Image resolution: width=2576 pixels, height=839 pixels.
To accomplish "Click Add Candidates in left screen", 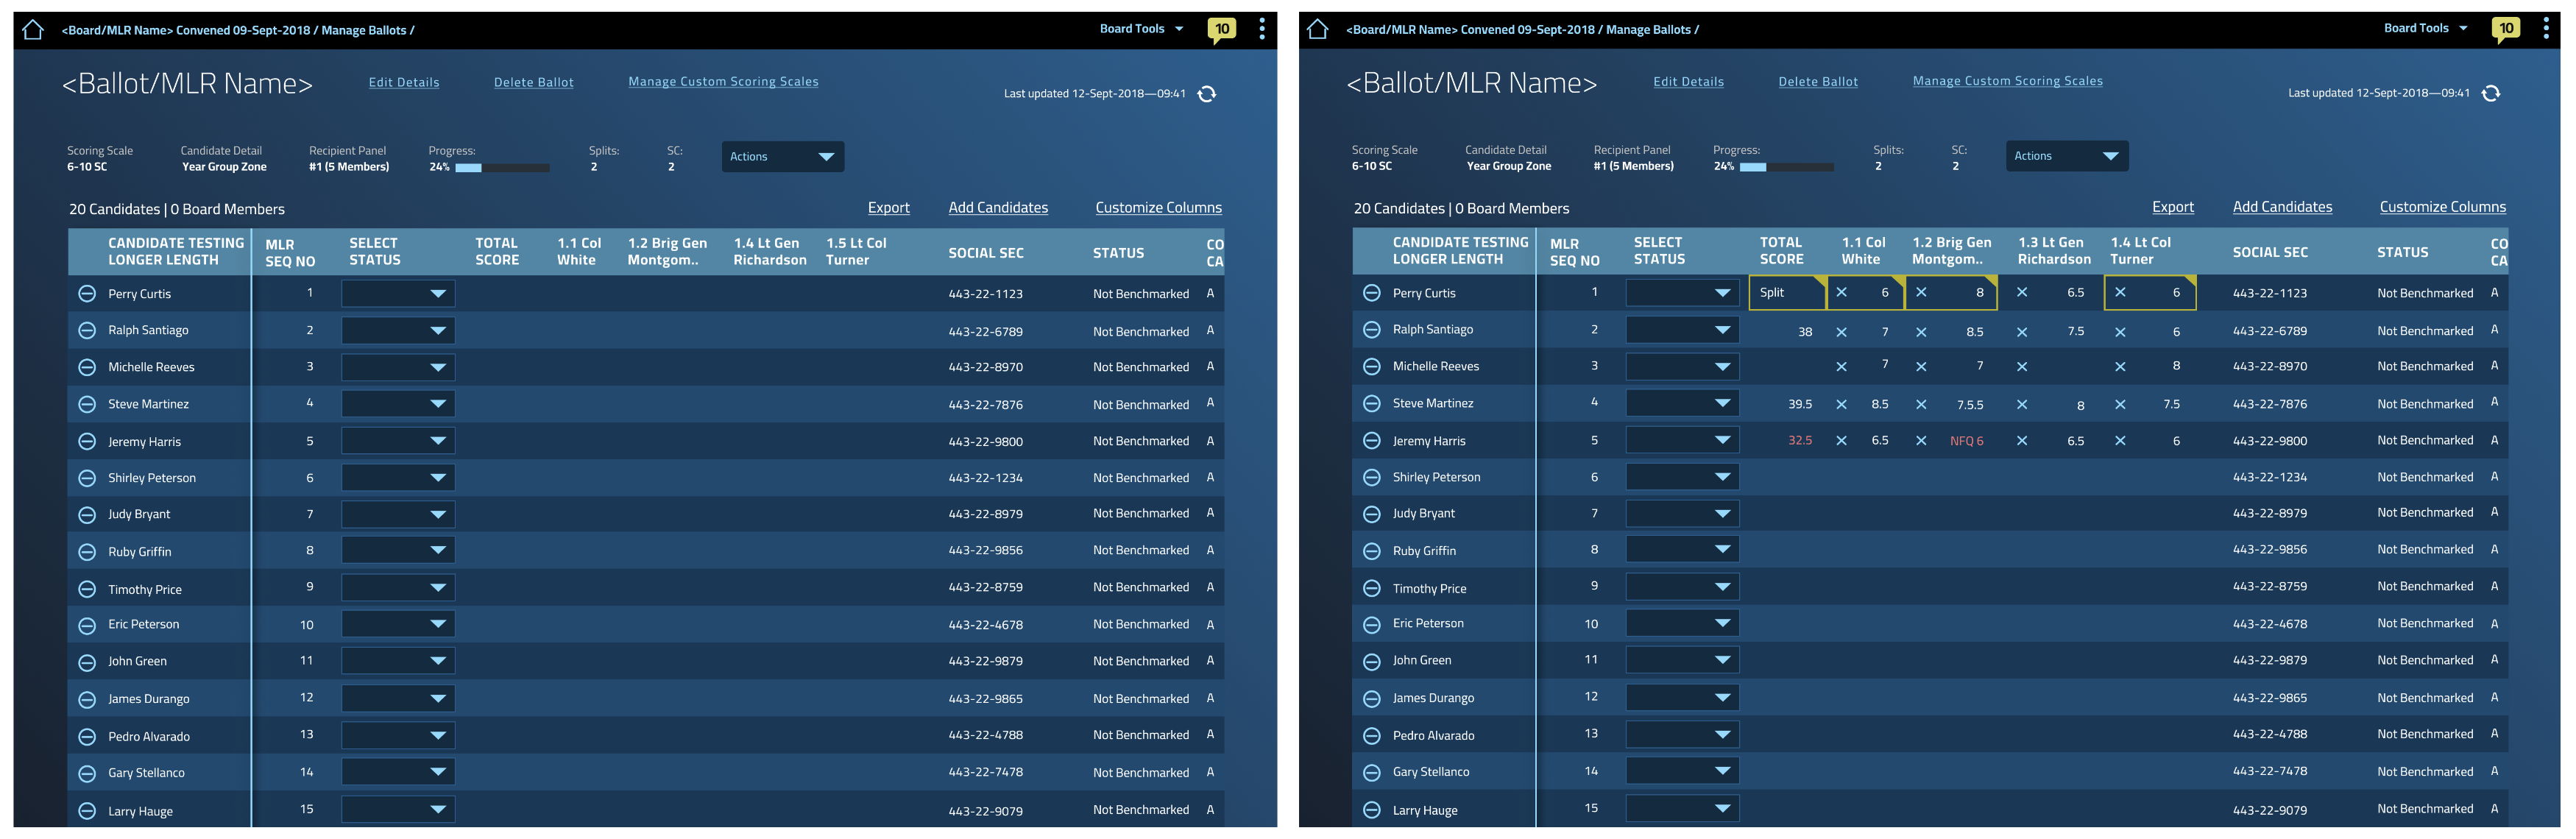I will [x=998, y=208].
